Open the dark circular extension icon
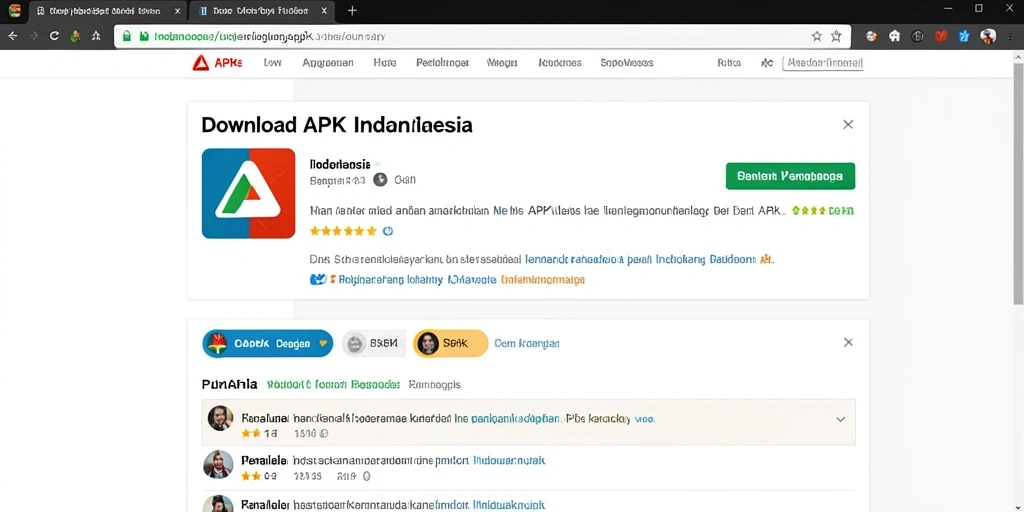Image resolution: width=1024 pixels, height=512 pixels. point(918,37)
